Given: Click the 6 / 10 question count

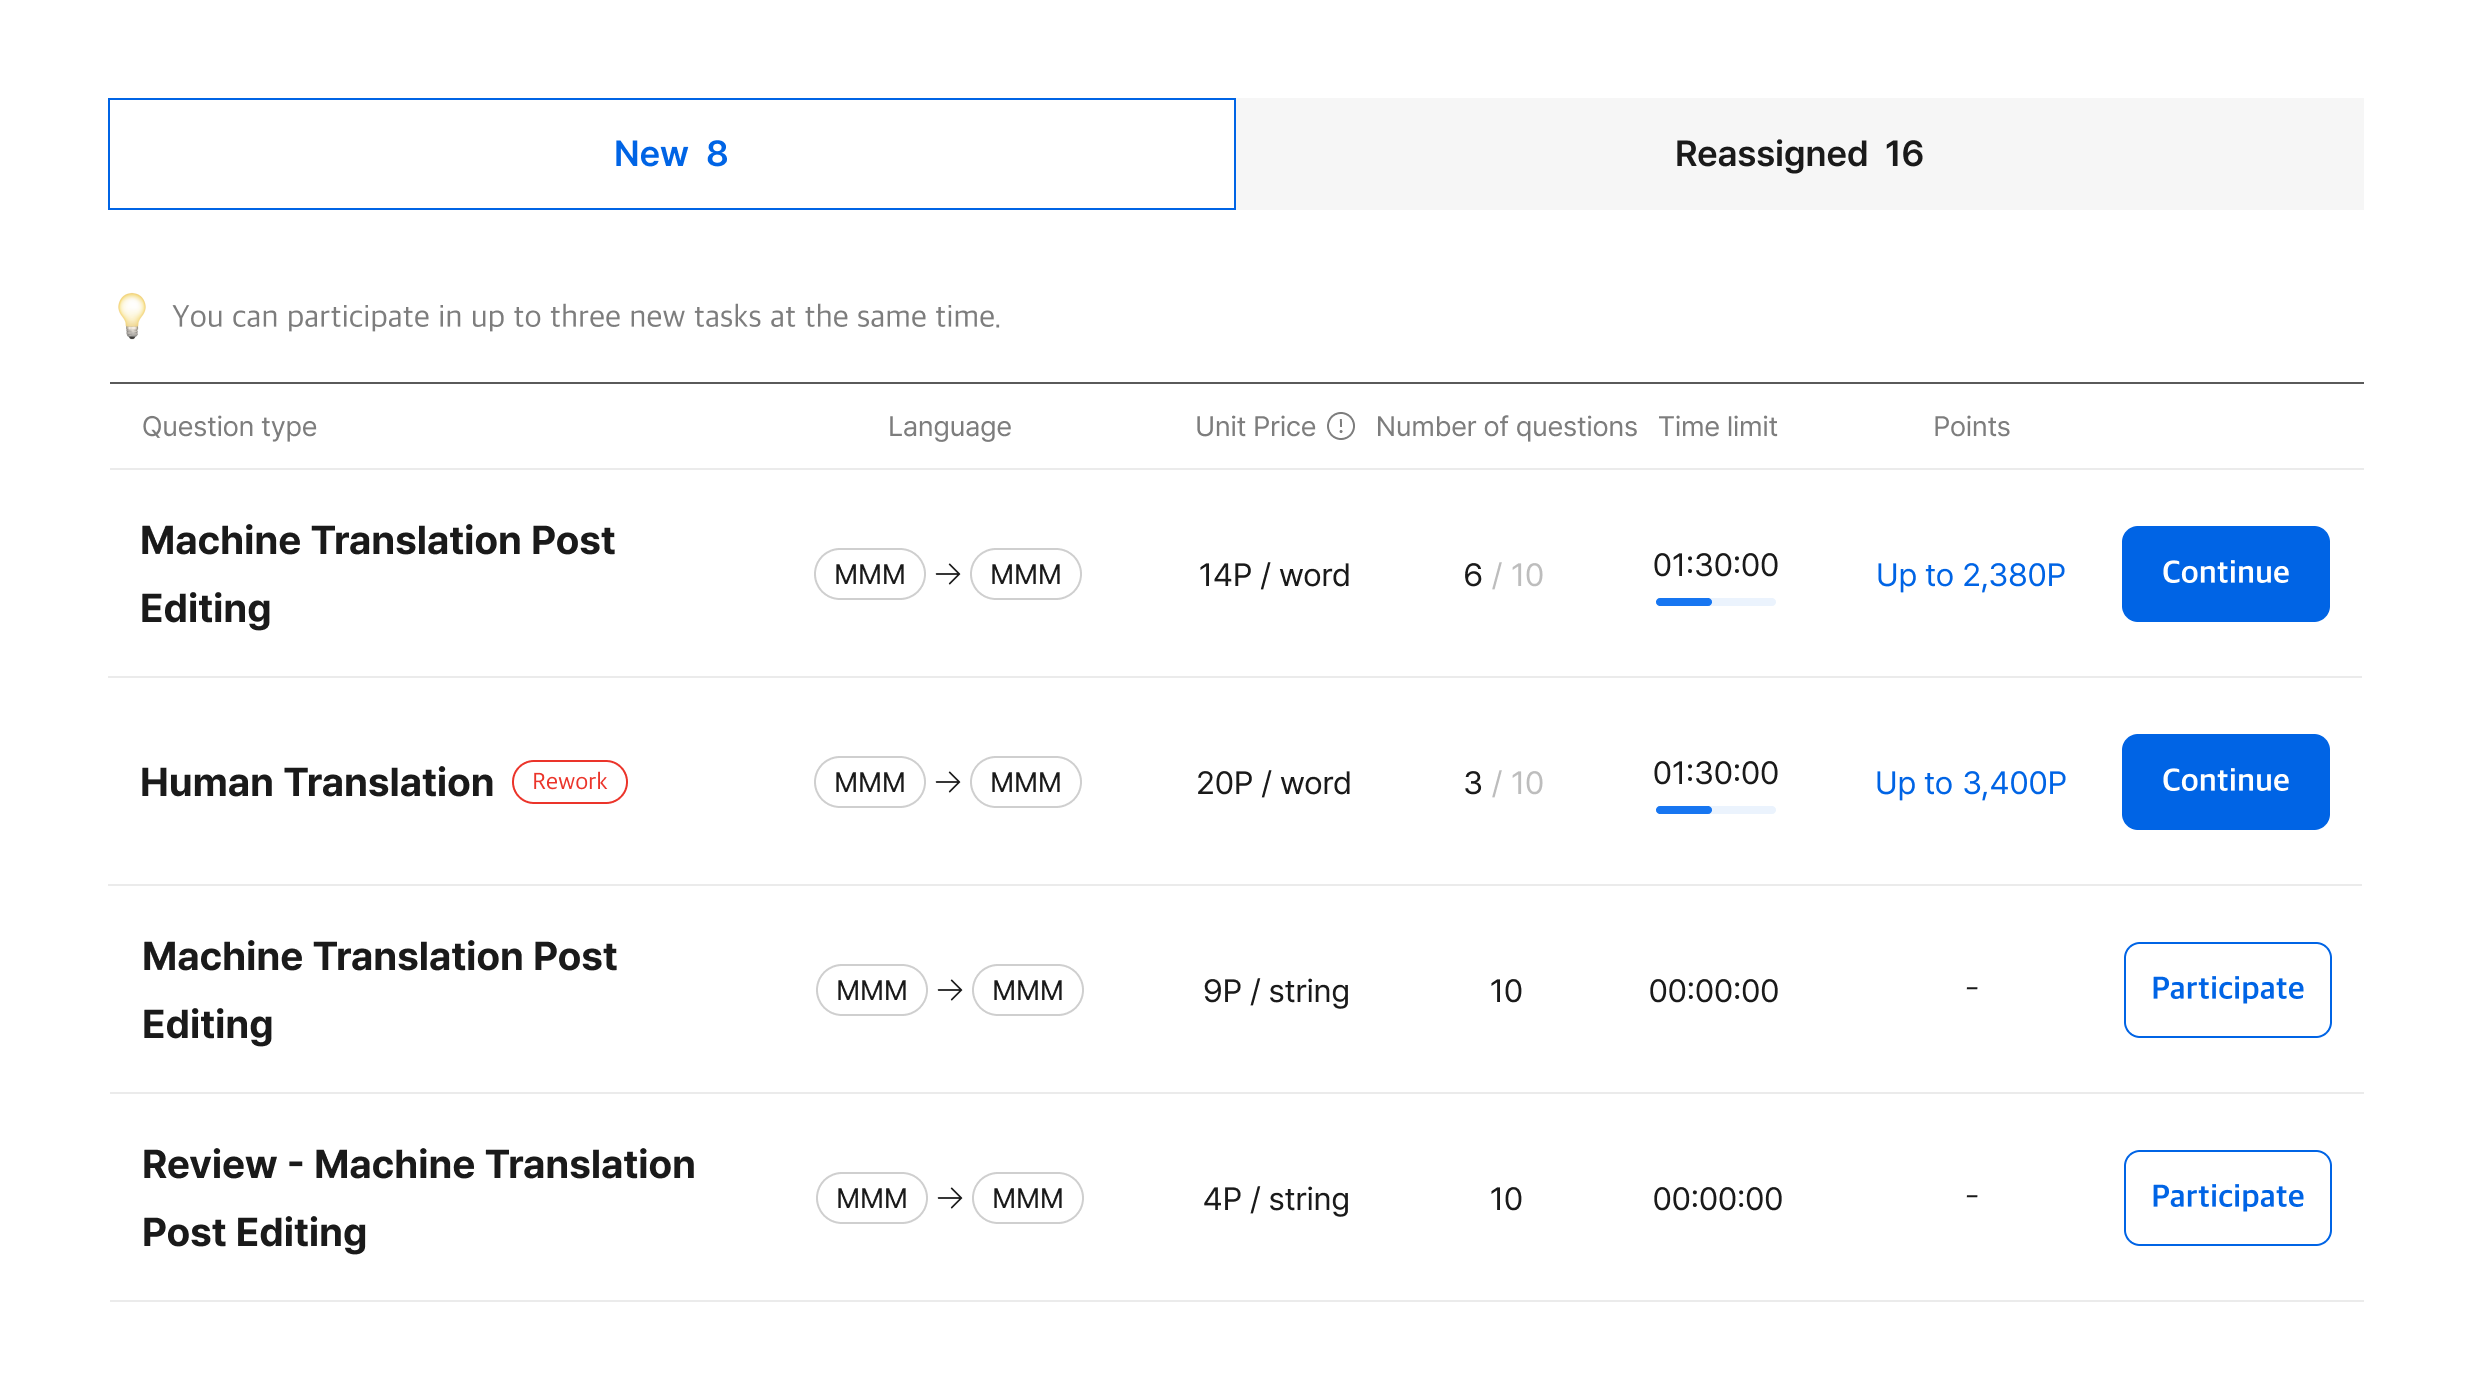Looking at the screenshot, I should 1503,574.
